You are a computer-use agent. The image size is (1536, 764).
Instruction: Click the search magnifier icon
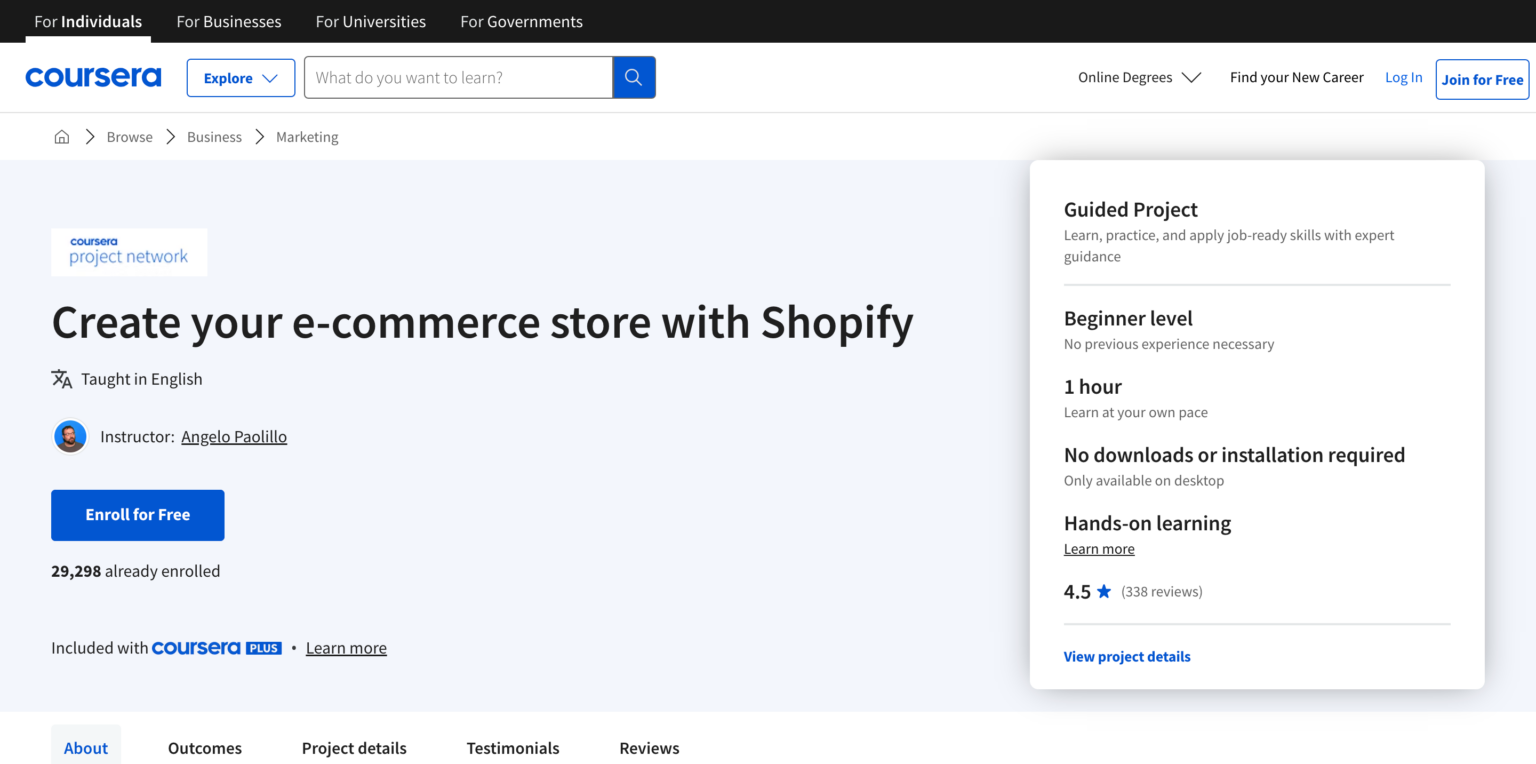coord(633,77)
